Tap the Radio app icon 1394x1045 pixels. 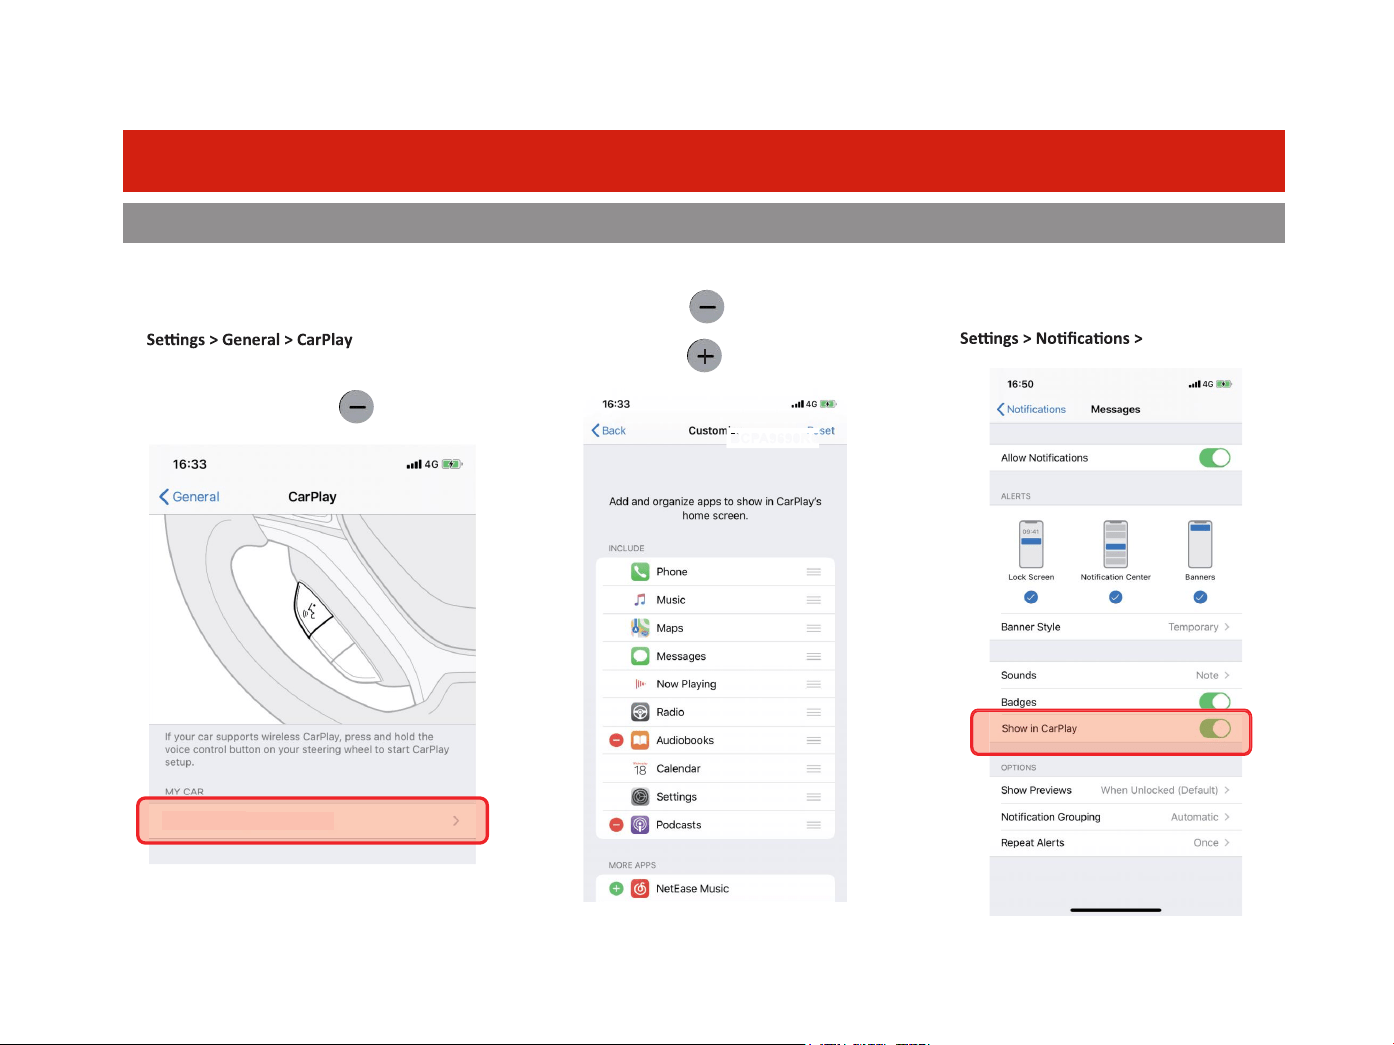[640, 712]
